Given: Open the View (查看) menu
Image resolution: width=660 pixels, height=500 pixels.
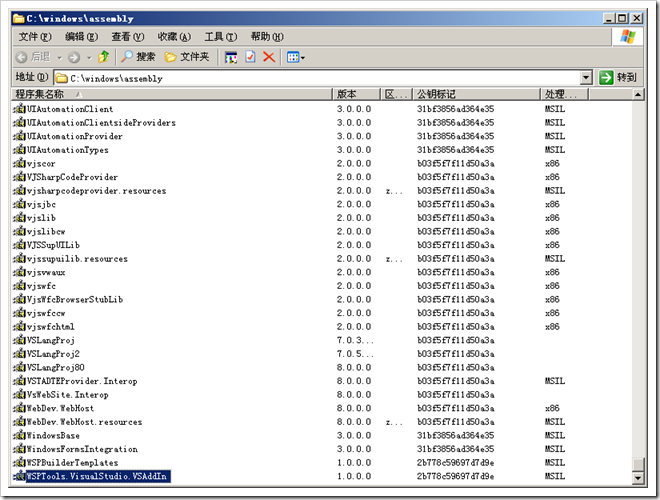Looking at the screenshot, I should click(x=128, y=37).
